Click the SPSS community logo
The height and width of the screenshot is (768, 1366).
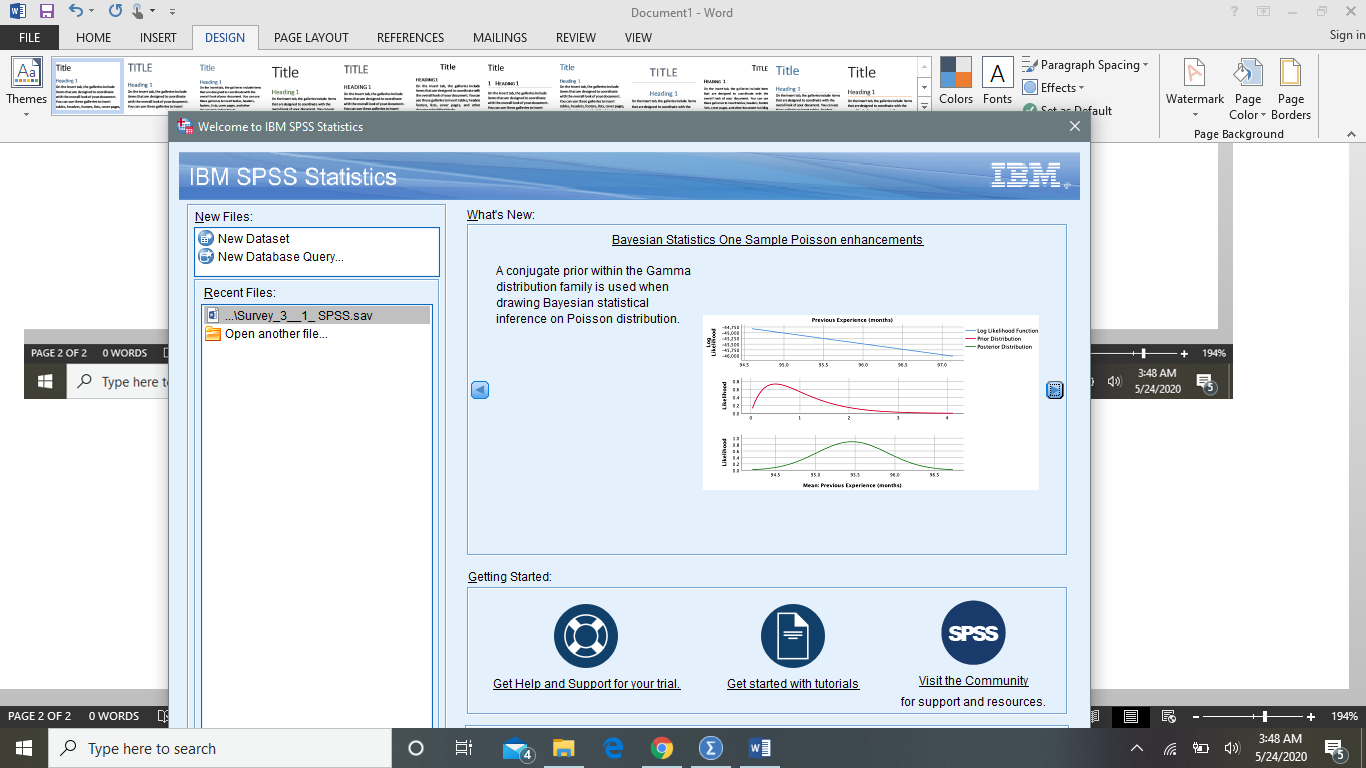click(972, 632)
